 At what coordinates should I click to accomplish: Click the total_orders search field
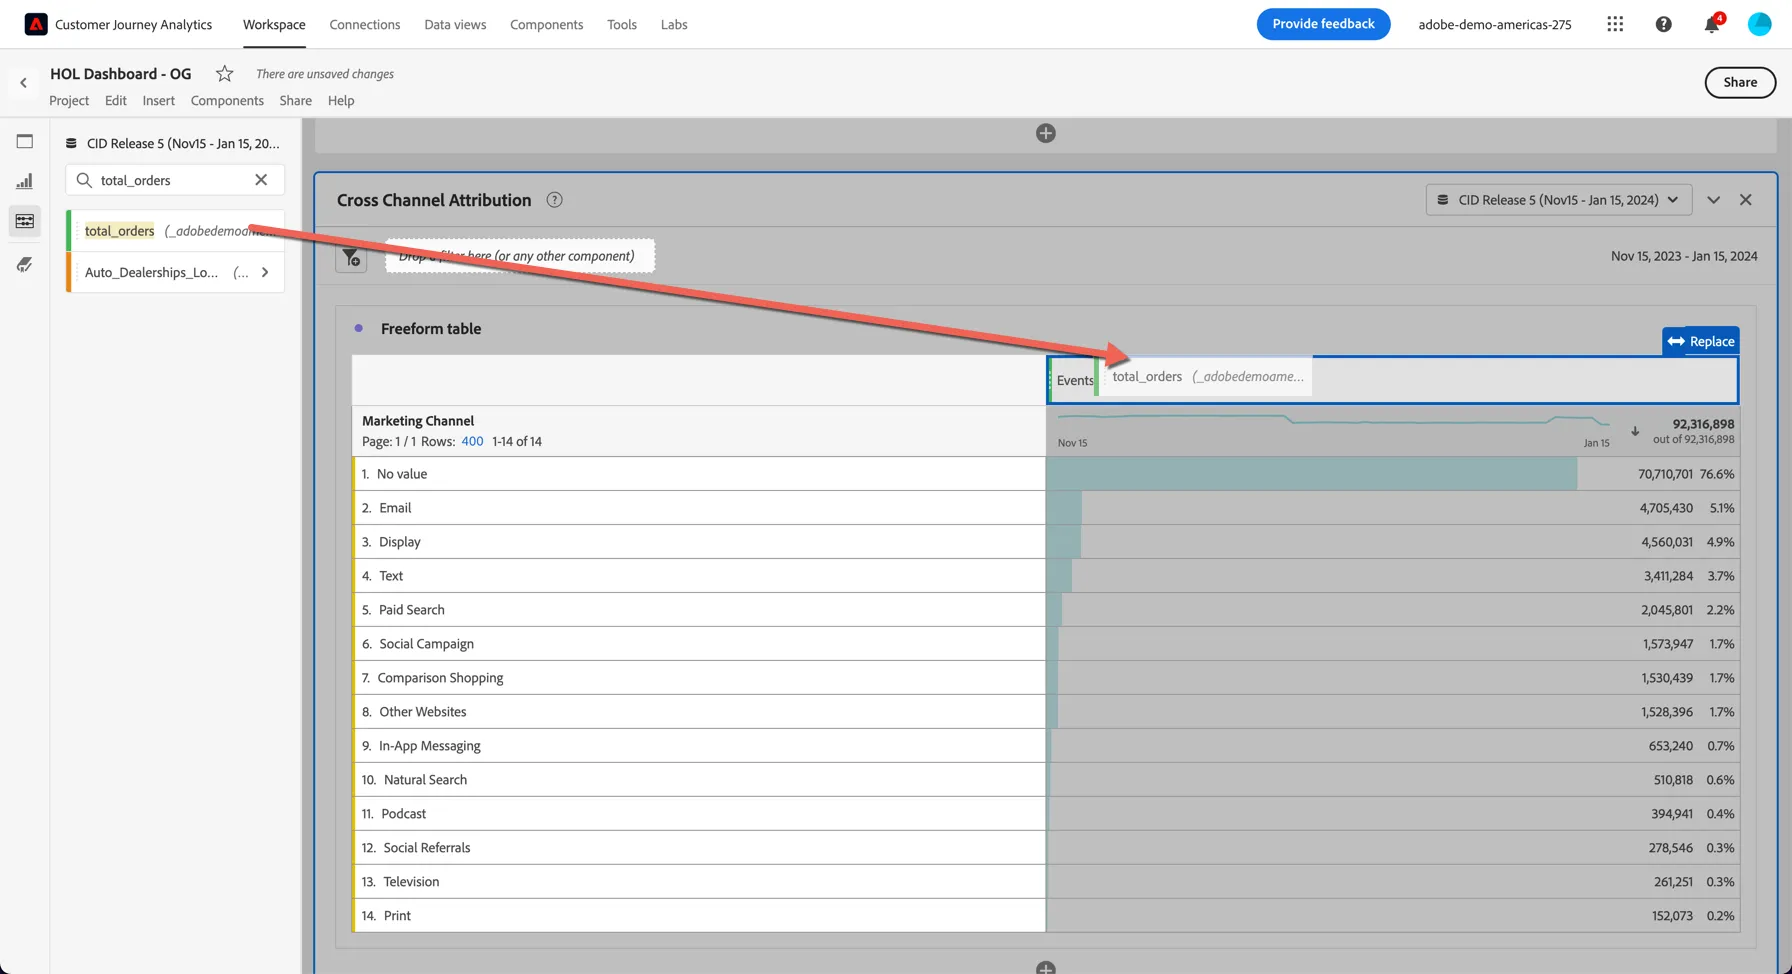click(x=175, y=180)
